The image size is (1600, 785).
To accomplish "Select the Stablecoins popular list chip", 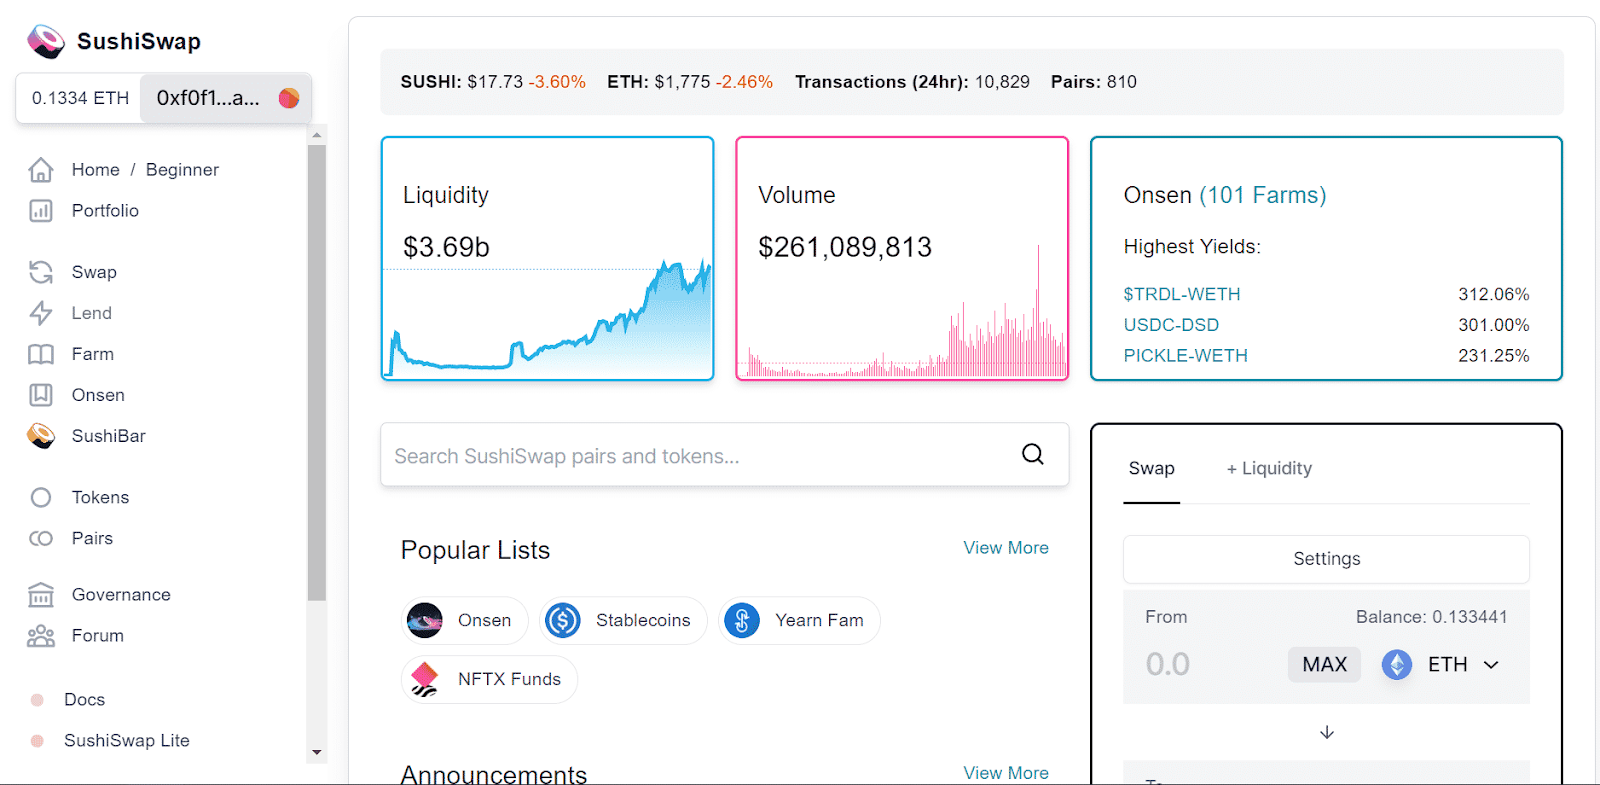I will tap(623, 621).
